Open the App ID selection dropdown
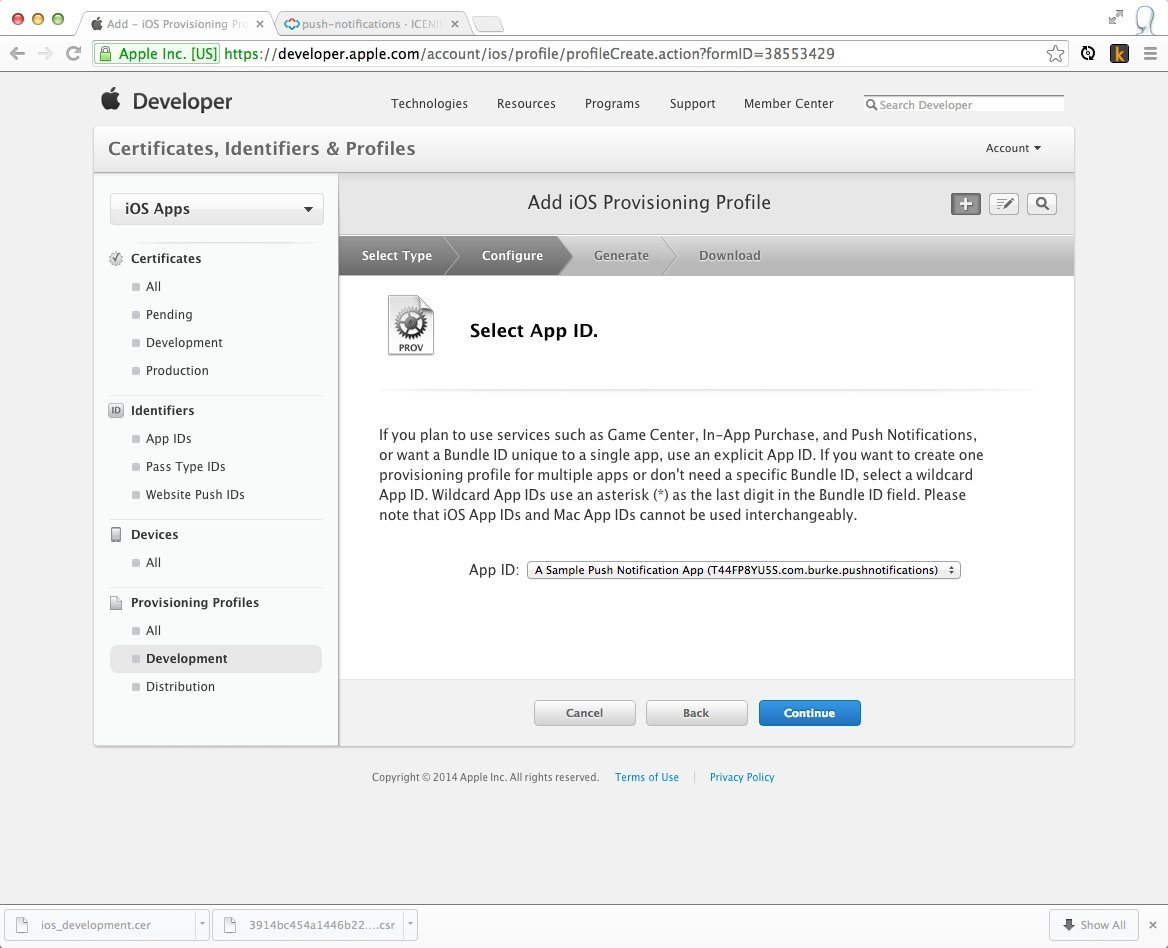 tap(743, 570)
